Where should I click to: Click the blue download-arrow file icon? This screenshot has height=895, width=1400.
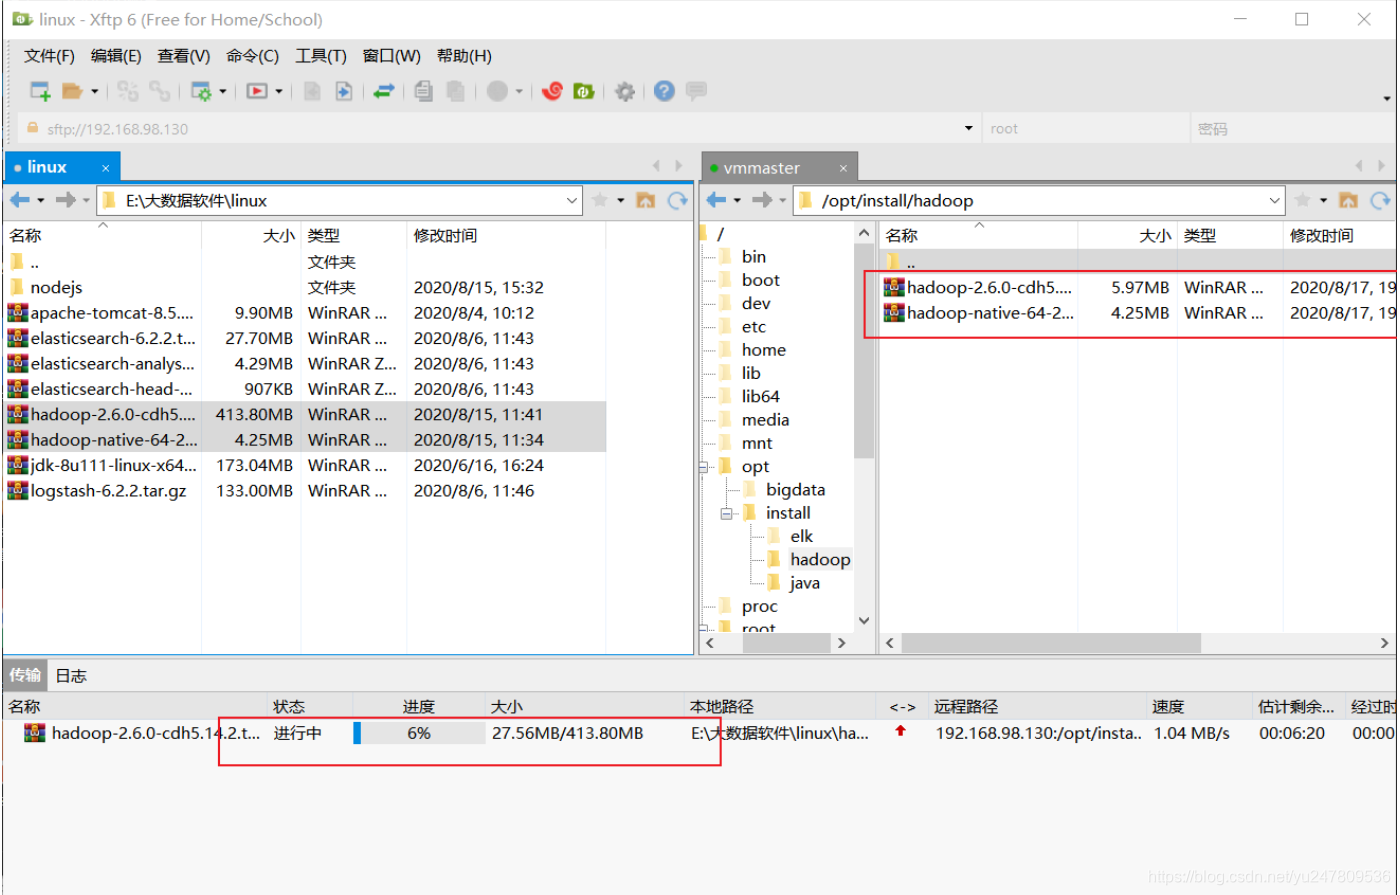coord(343,91)
